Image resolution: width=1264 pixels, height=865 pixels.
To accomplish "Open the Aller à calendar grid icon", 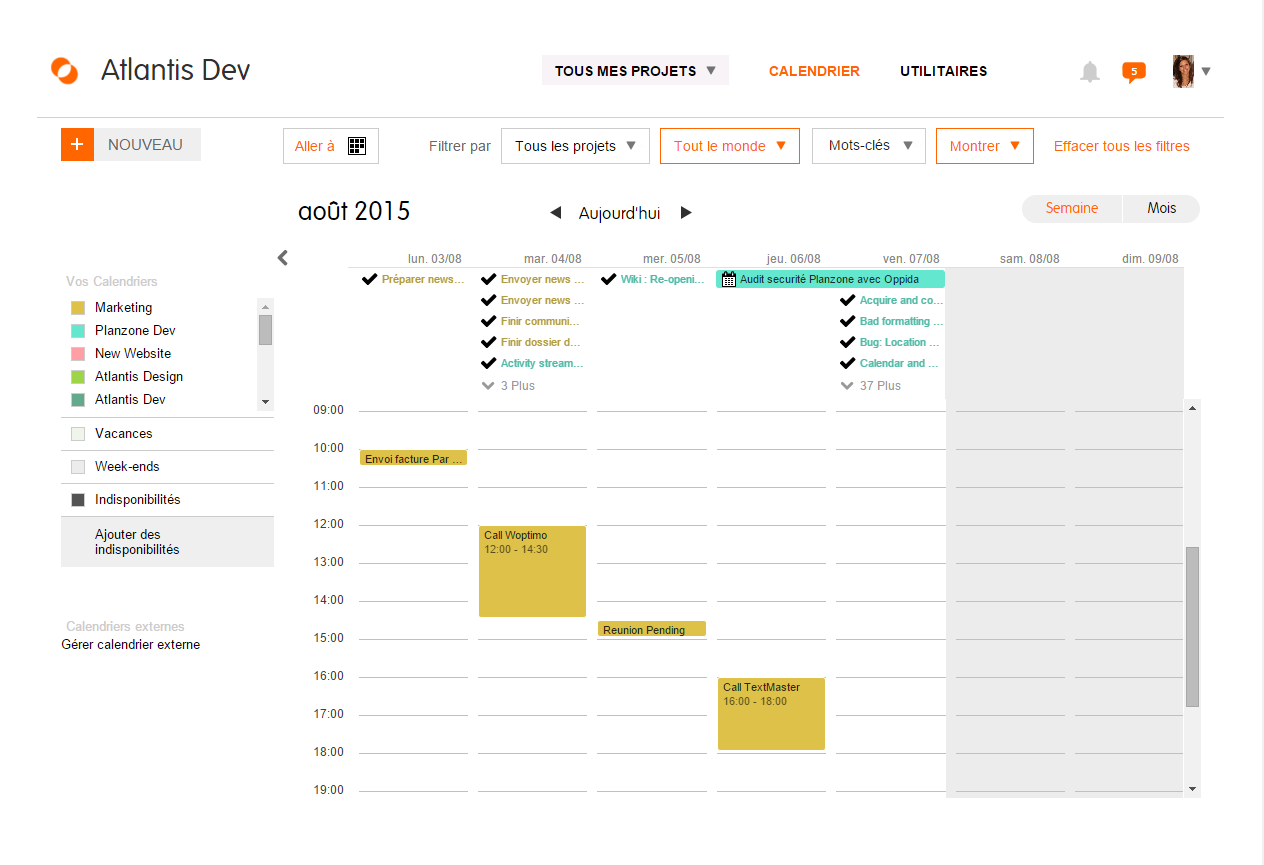I will tap(357, 146).
